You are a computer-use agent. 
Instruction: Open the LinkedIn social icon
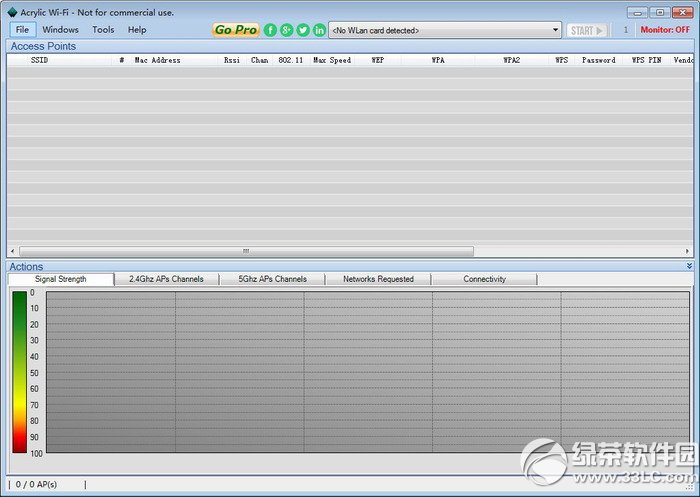click(x=319, y=30)
